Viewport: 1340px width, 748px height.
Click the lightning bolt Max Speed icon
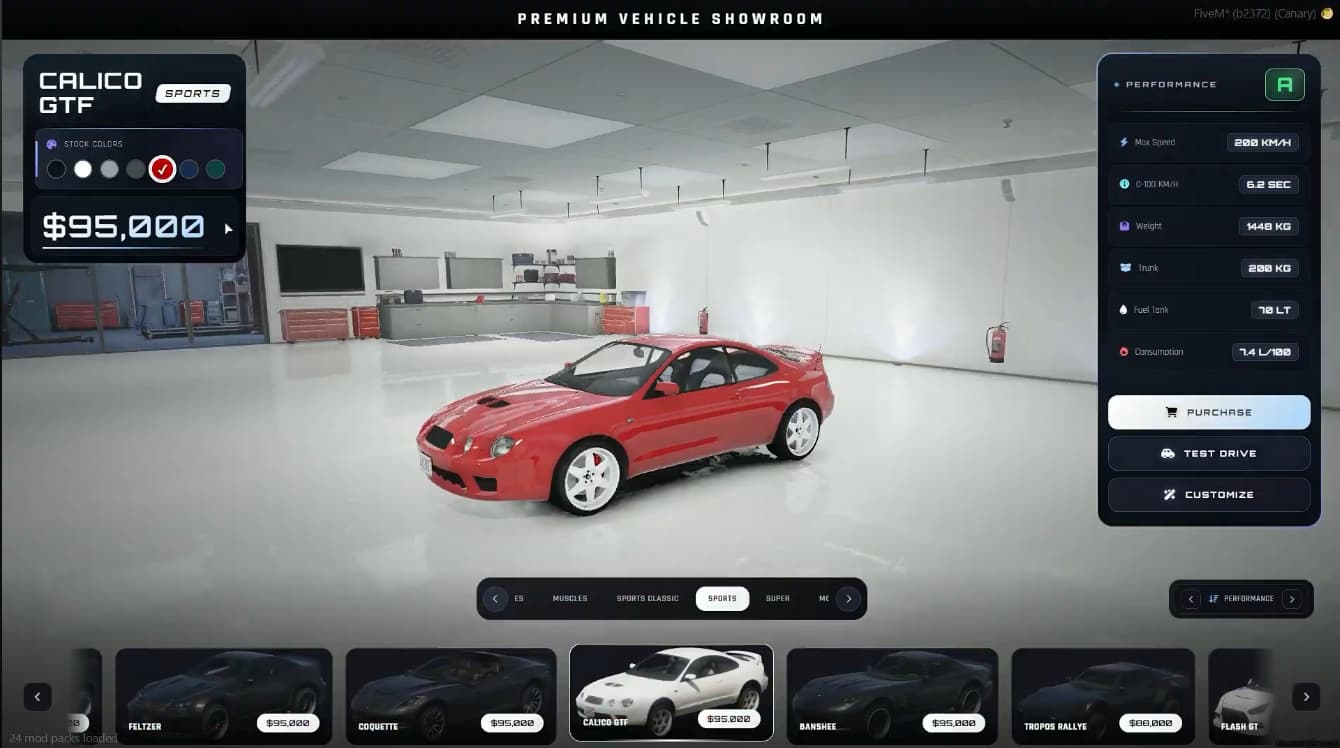[x=1124, y=142]
